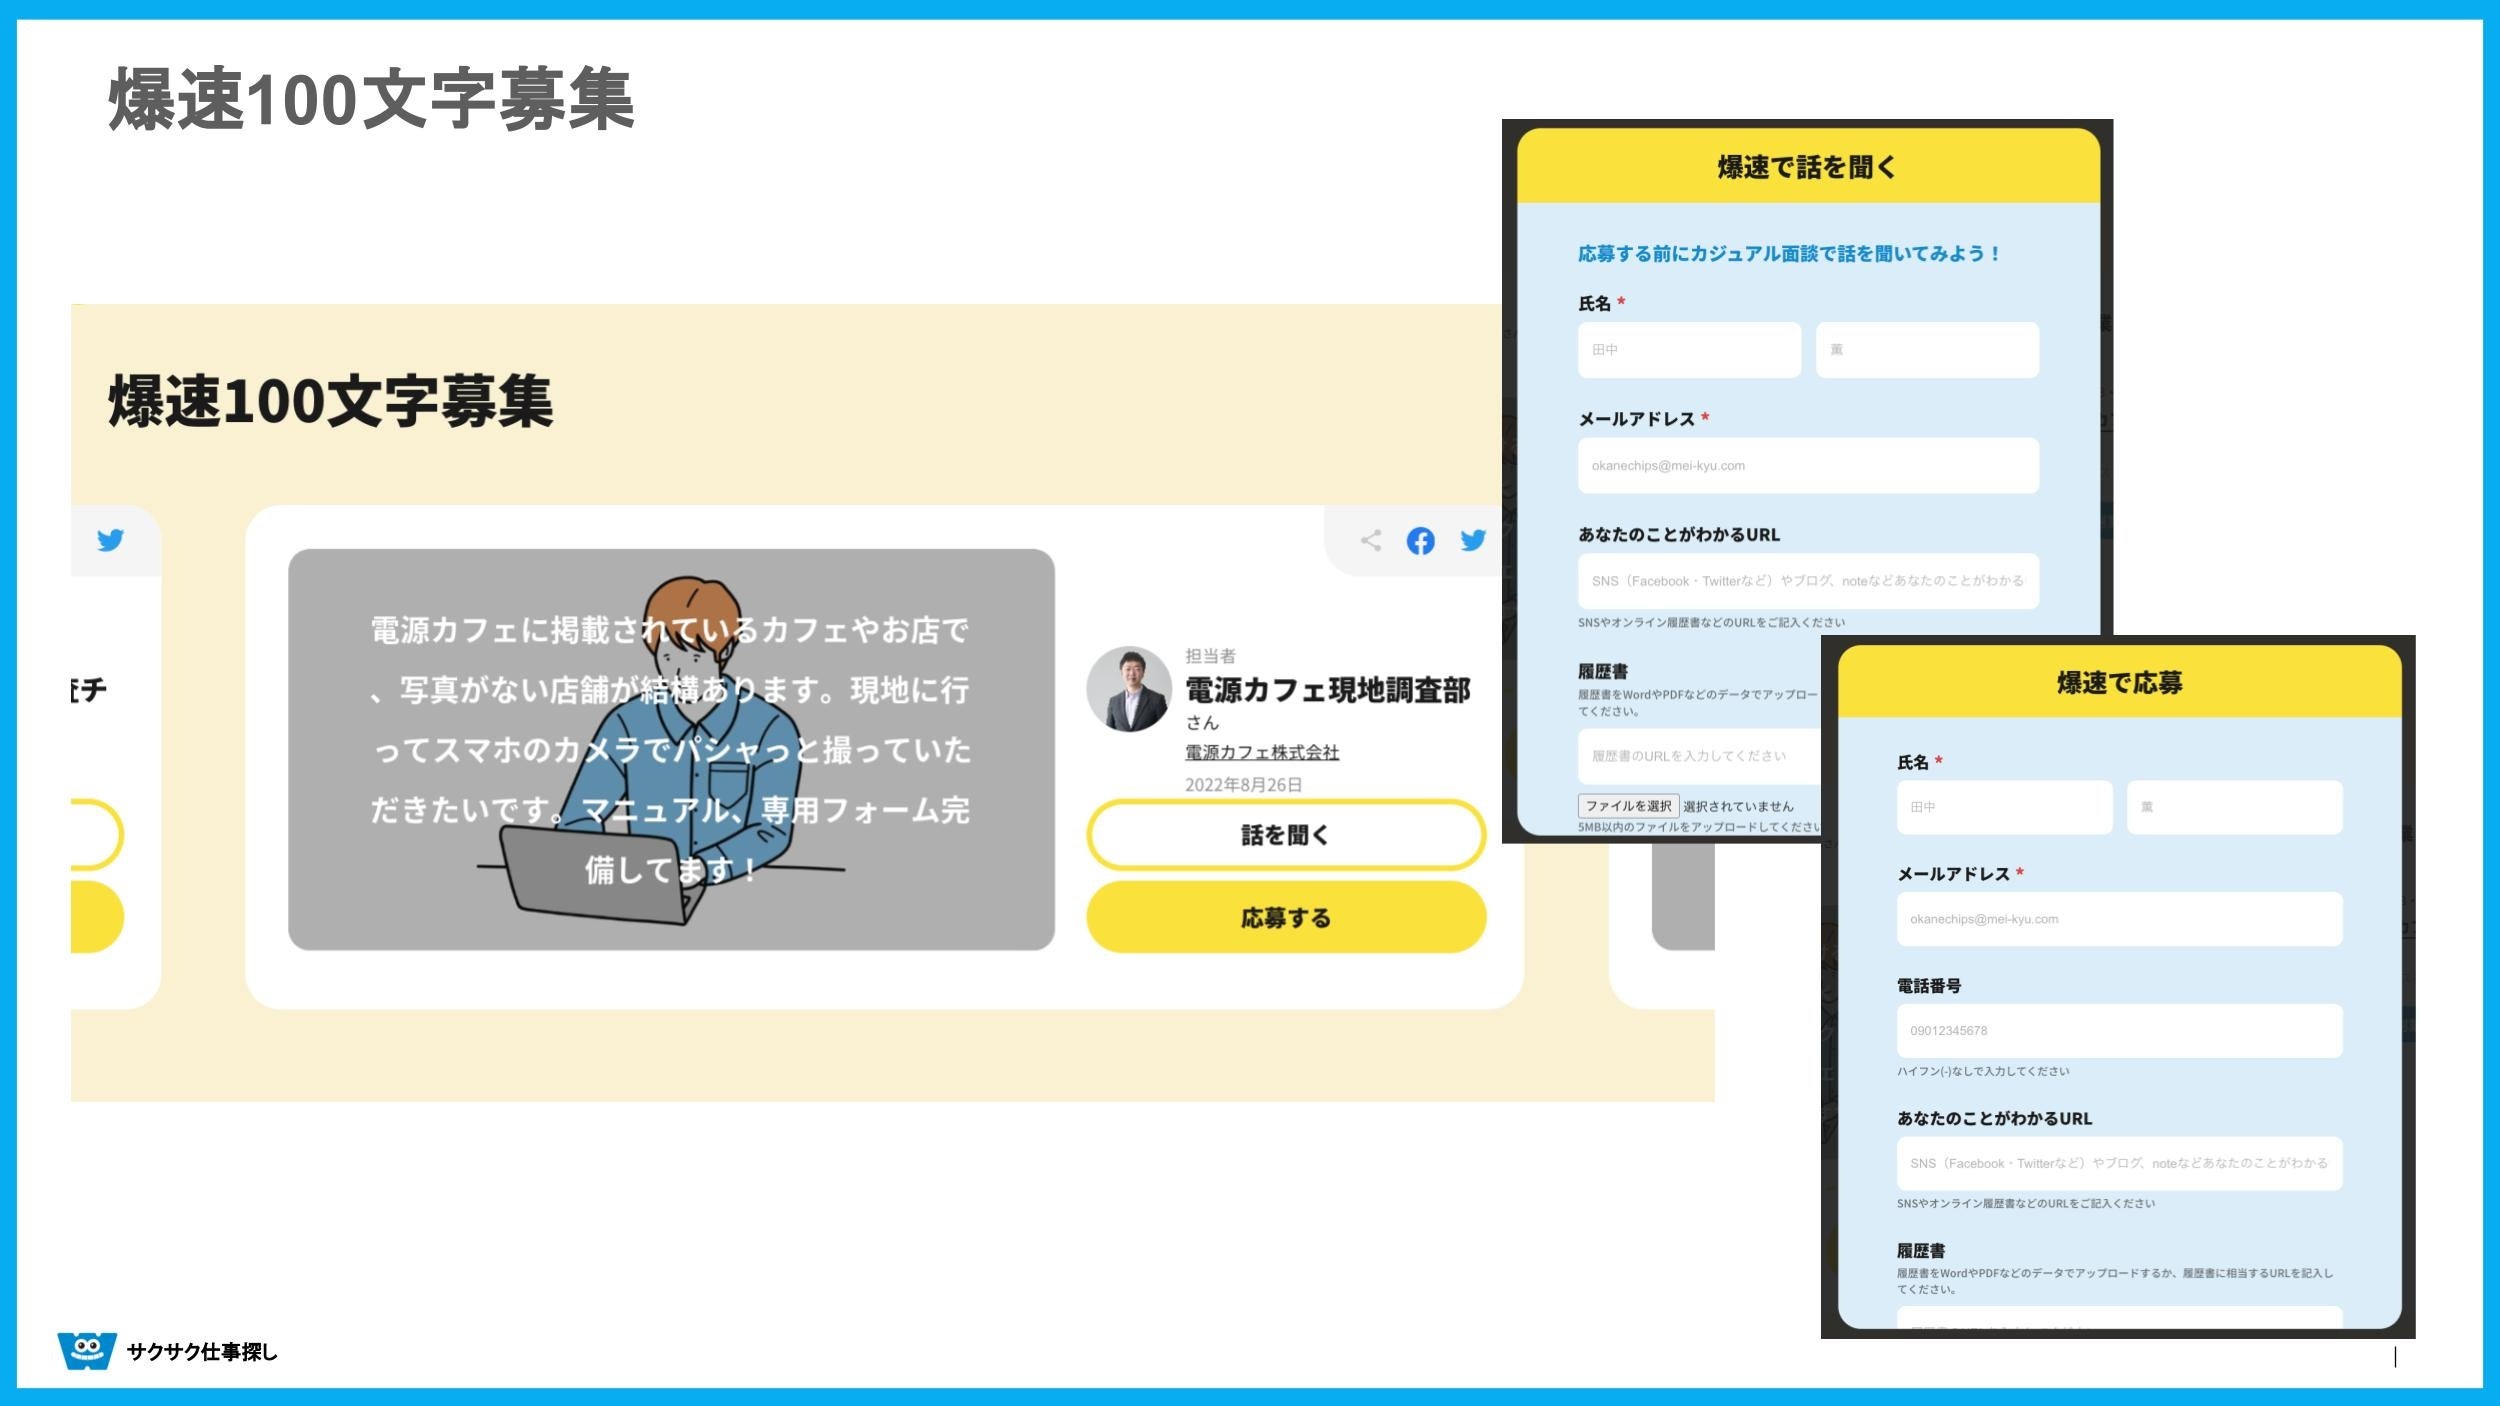Click the 田中 surname field in the 爆速で話を聞く form

[x=1689, y=350]
